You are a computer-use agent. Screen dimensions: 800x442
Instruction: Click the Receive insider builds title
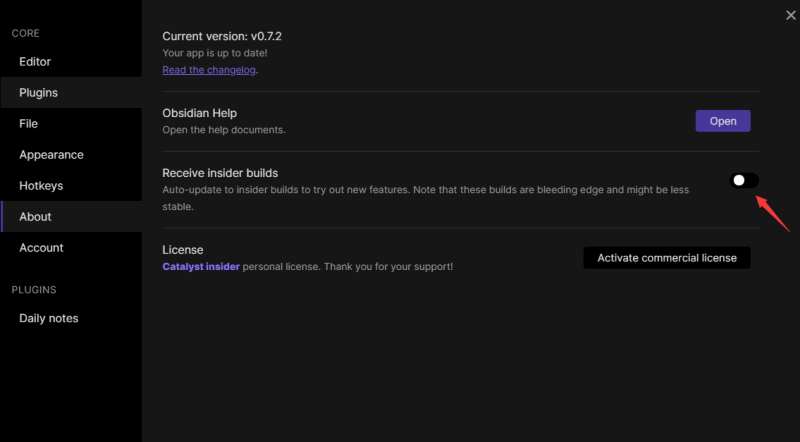[220, 173]
